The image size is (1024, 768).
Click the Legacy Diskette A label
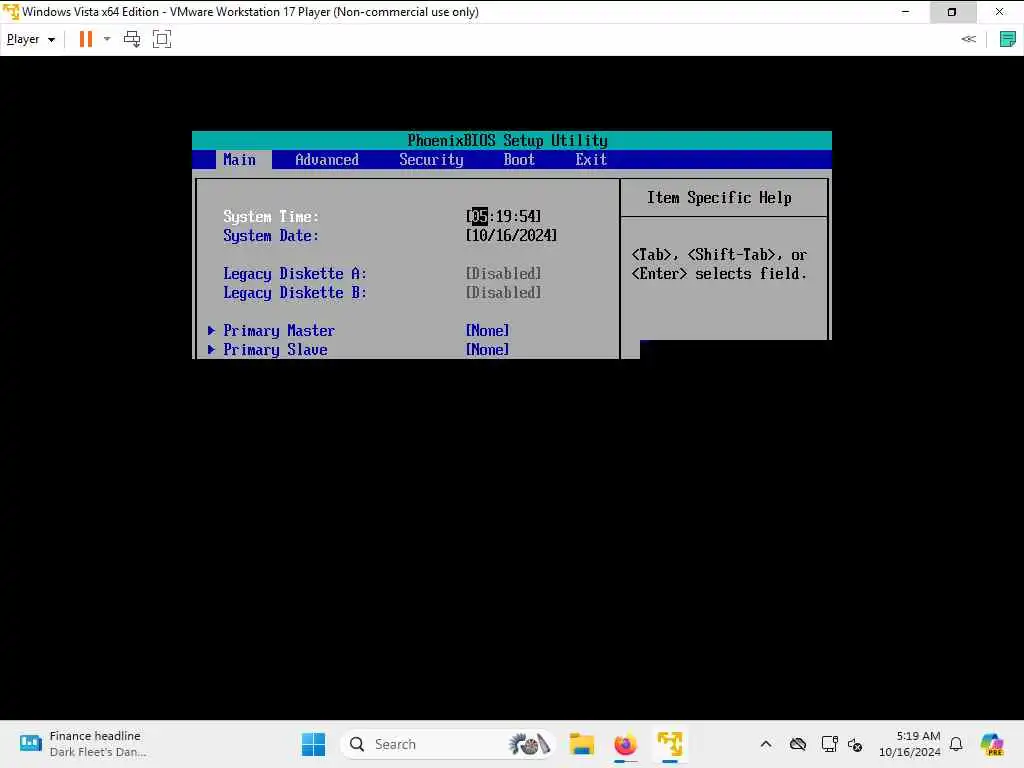pyautogui.click(x=295, y=273)
